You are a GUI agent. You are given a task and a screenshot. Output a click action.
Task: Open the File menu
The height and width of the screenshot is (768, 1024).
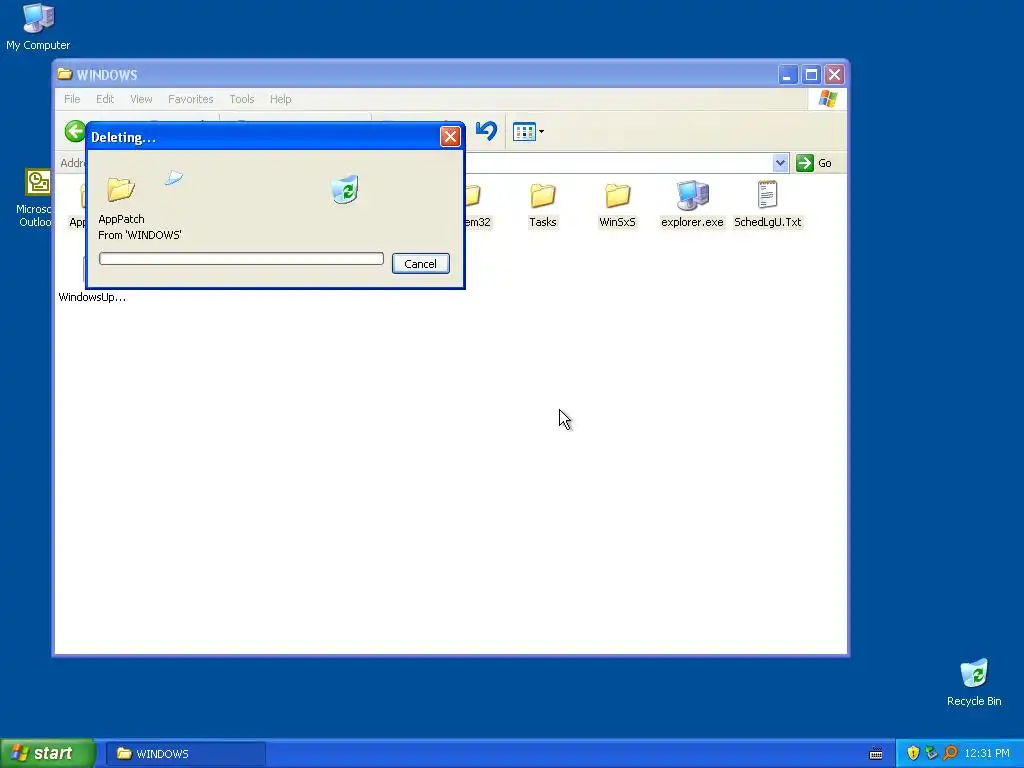pos(72,99)
